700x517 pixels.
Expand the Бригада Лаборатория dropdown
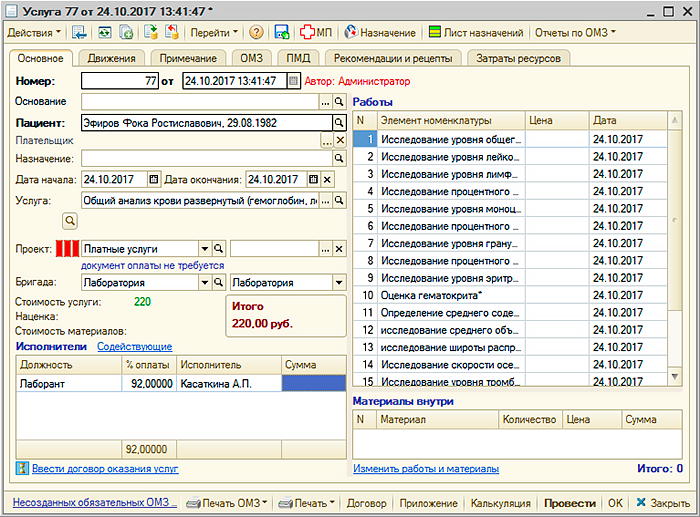tap(204, 283)
